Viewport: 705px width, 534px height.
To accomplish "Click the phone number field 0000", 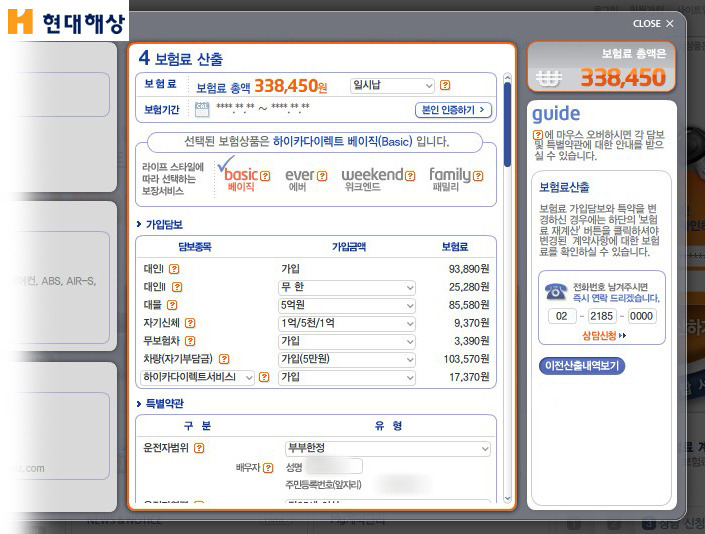I will 642,316.
